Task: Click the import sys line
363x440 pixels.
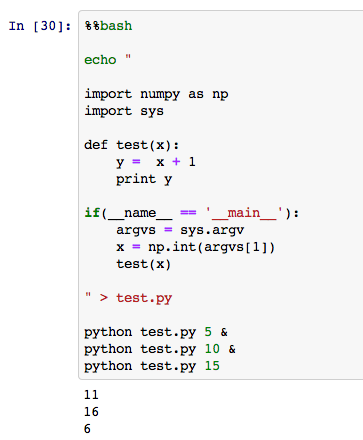Action: (124, 111)
